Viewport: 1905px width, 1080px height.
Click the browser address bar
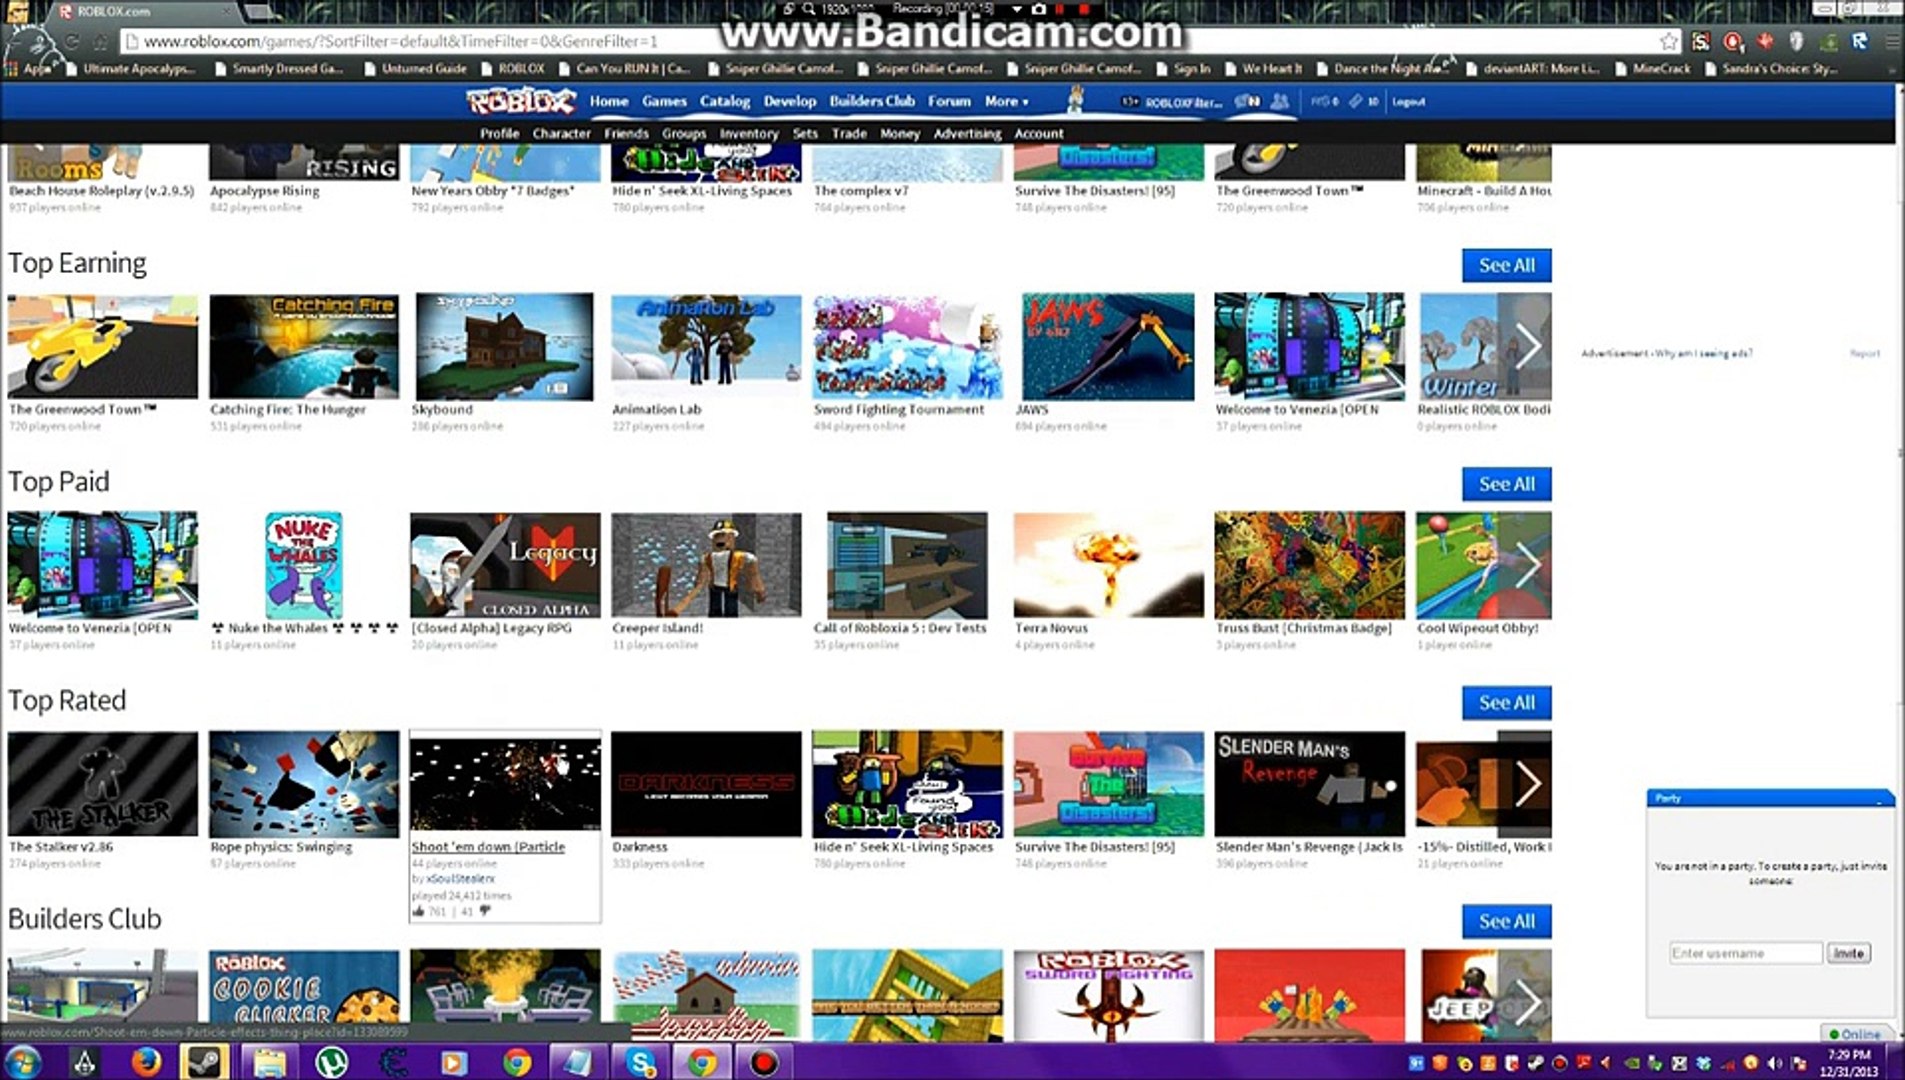890,41
